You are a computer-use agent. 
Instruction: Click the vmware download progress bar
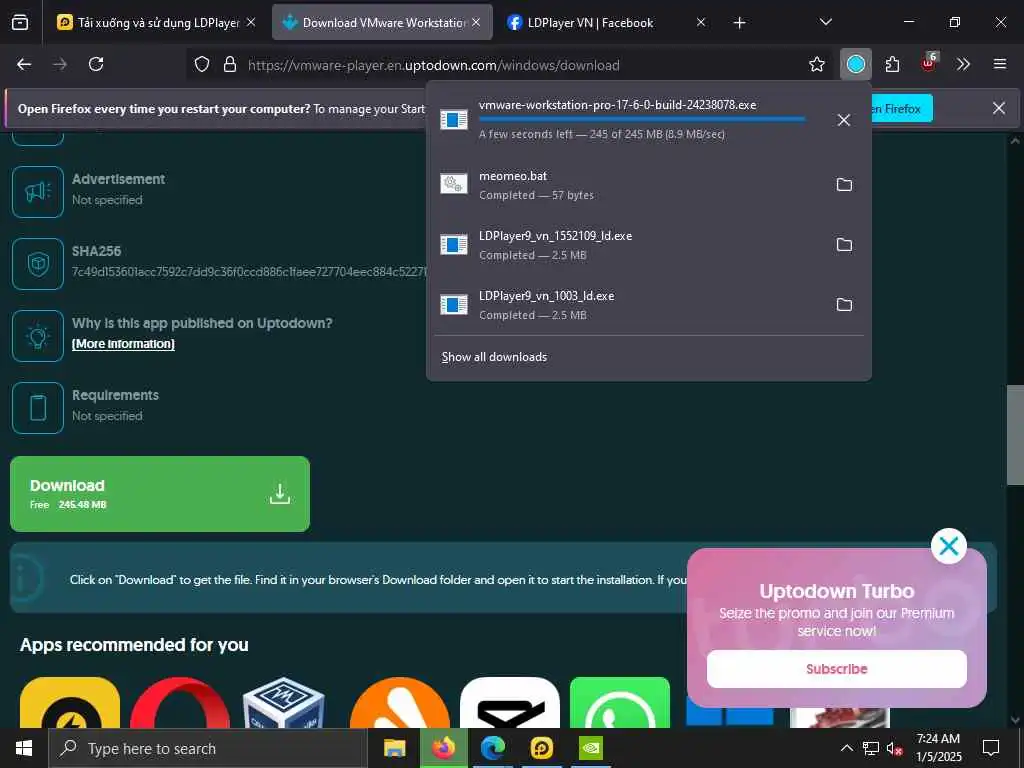tap(642, 119)
